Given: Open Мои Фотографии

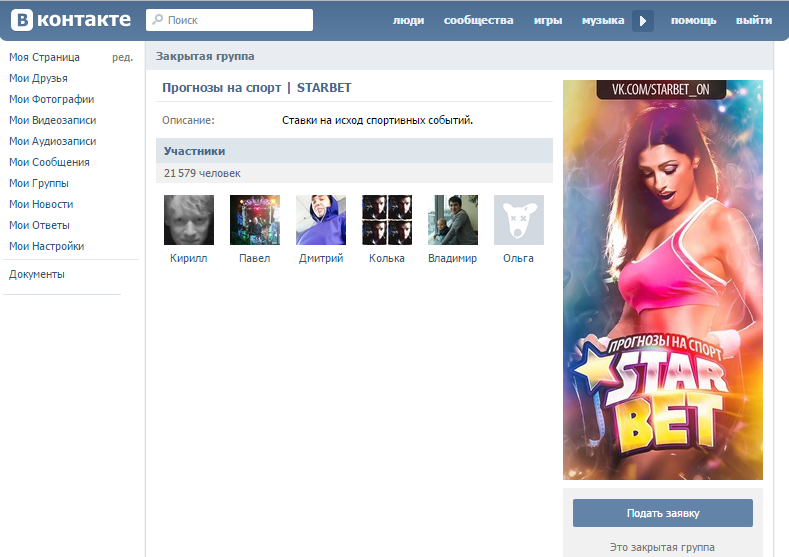Looking at the screenshot, I should (x=51, y=100).
